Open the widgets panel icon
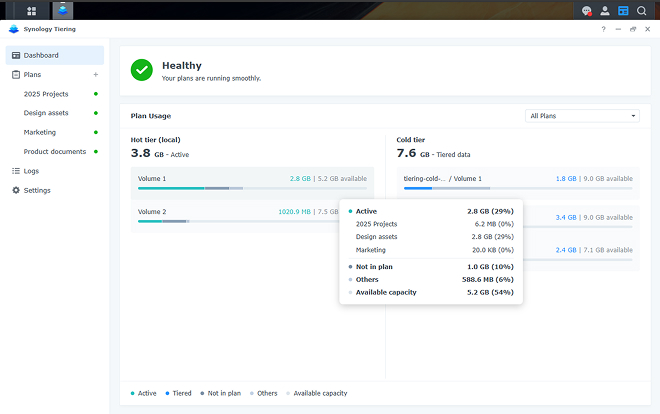Viewport: 660px width, 414px height. 623,11
